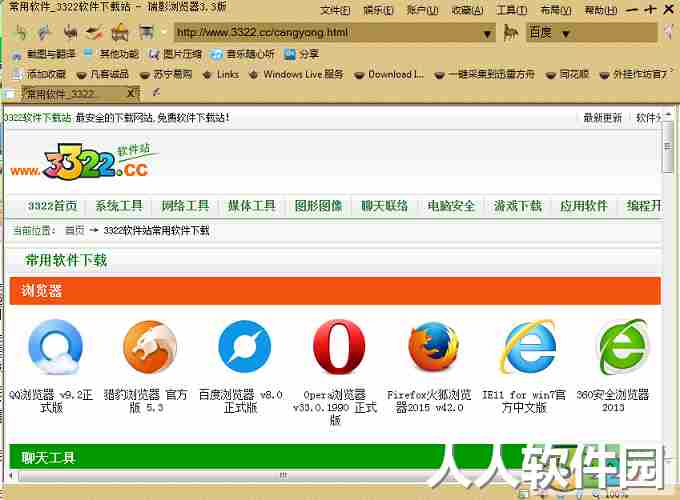Click the 100% zoom status indicator
The width and height of the screenshot is (680, 500).
coord(616,494)
